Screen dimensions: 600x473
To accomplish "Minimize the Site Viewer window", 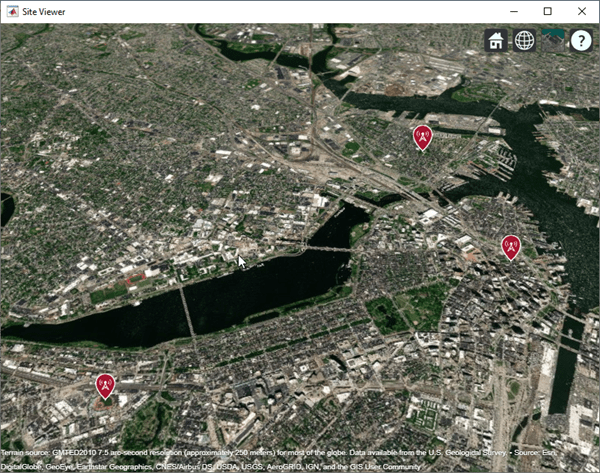I will pos(514,11).
